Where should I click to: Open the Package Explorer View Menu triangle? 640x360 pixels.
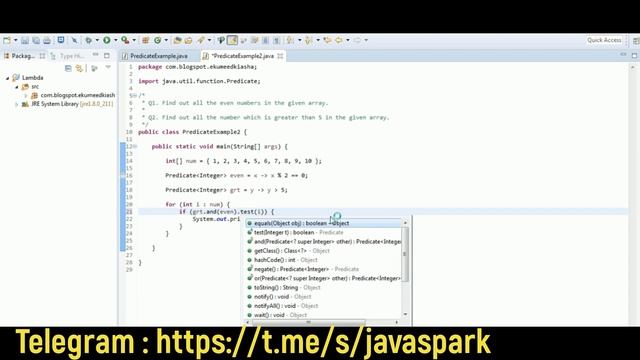(x=108, y=67)
